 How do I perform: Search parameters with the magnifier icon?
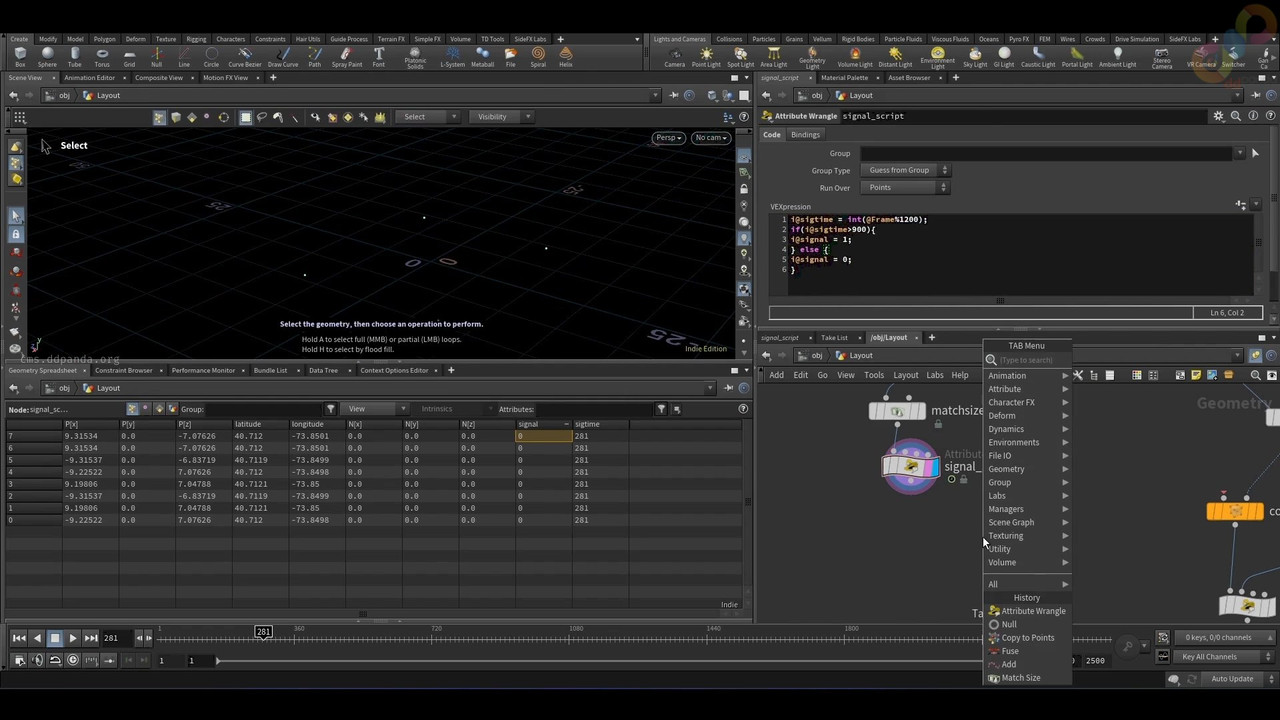point(1236,116)
